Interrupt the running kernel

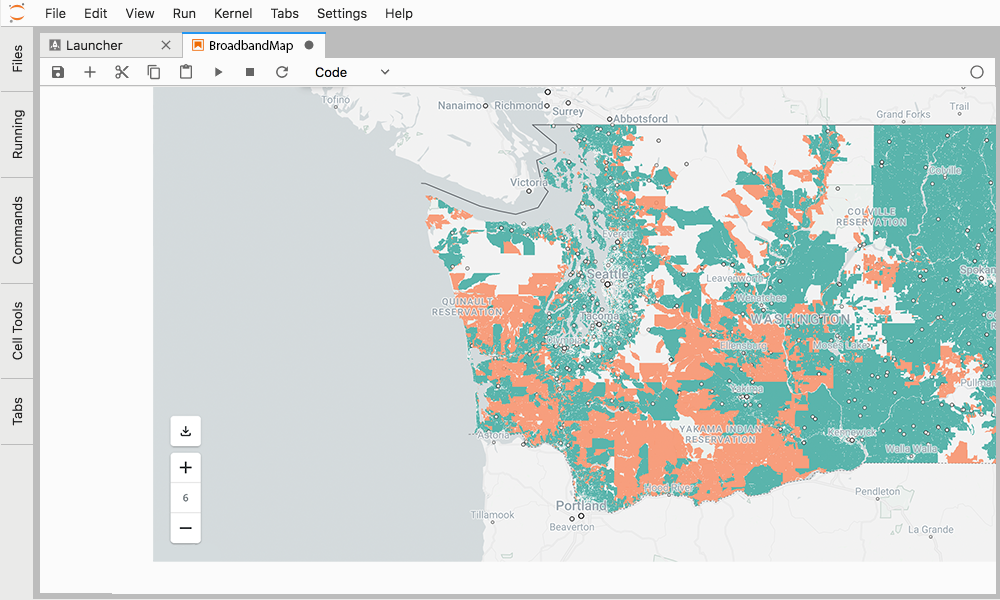(250, 72)
